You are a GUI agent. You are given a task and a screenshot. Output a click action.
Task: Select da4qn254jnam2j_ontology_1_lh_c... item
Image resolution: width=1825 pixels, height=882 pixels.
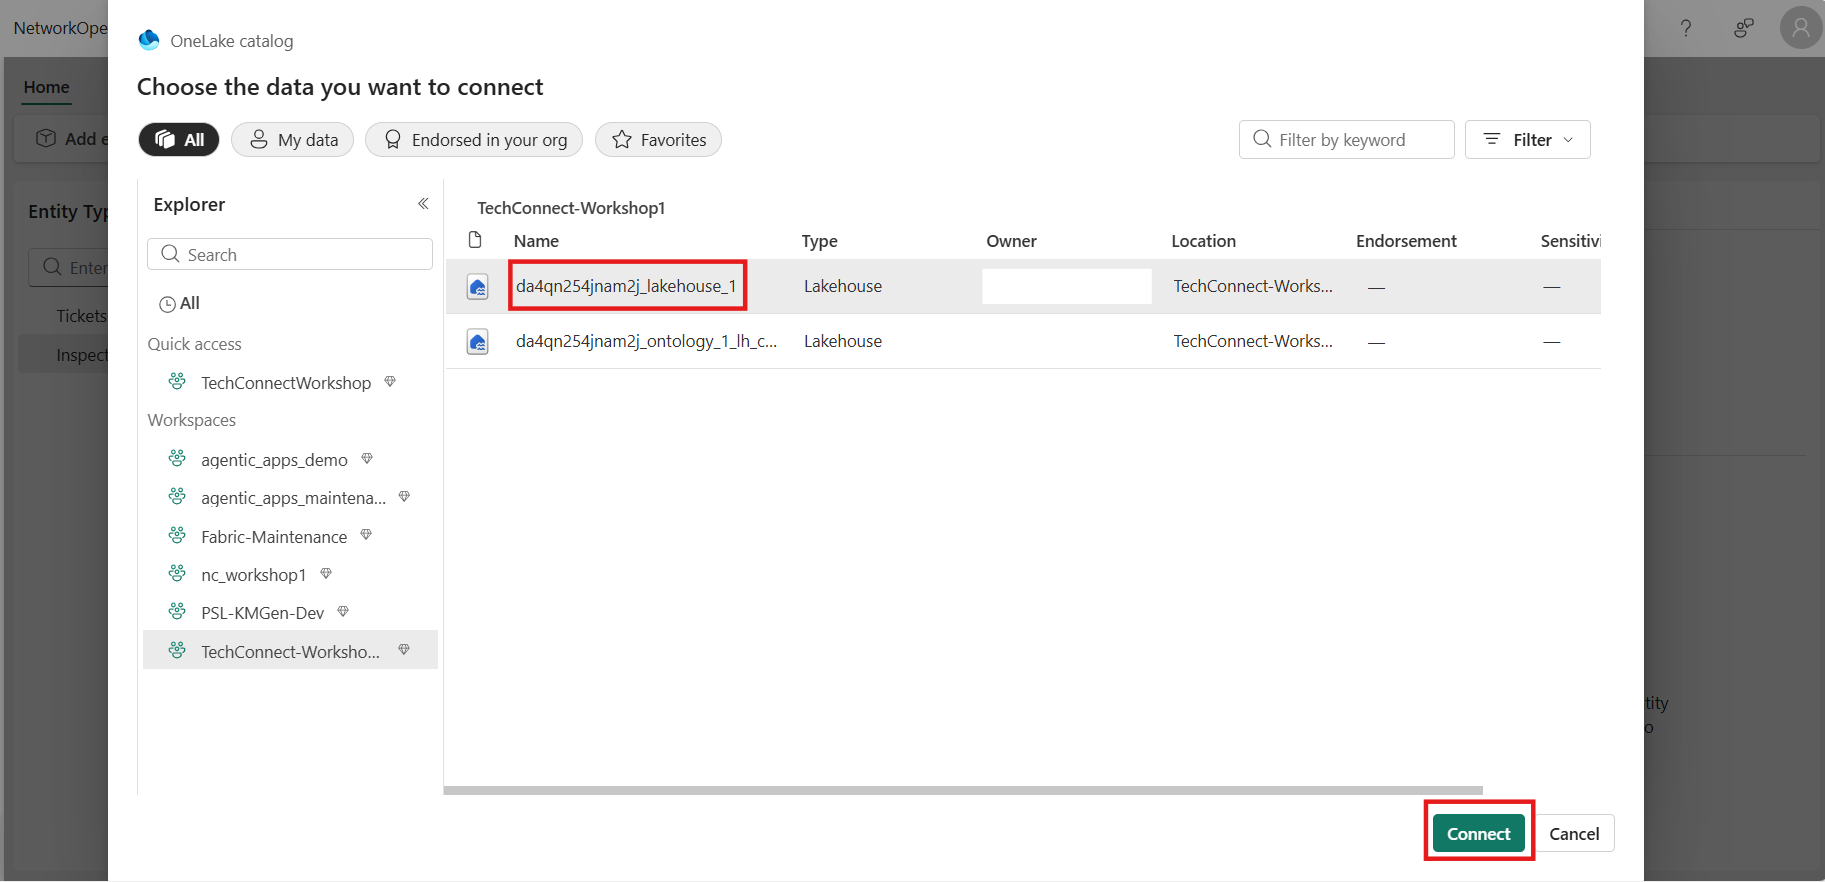point(646,341)
